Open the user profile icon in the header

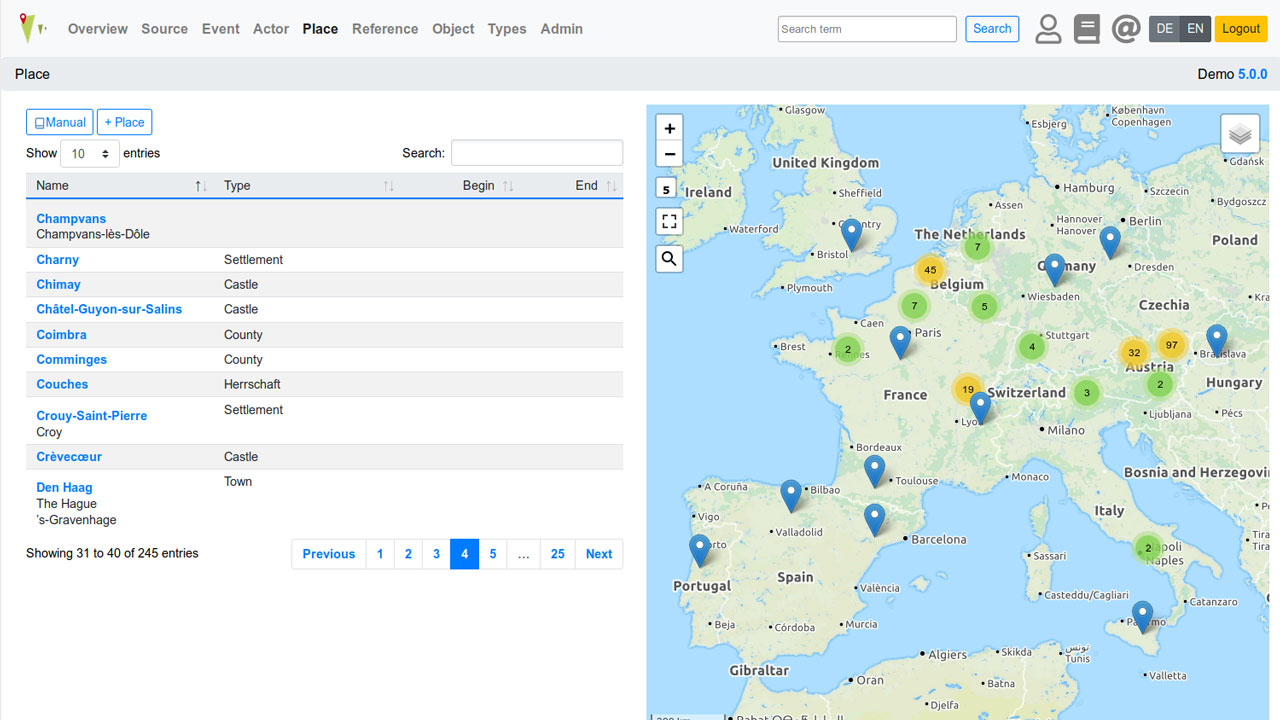1048,29
